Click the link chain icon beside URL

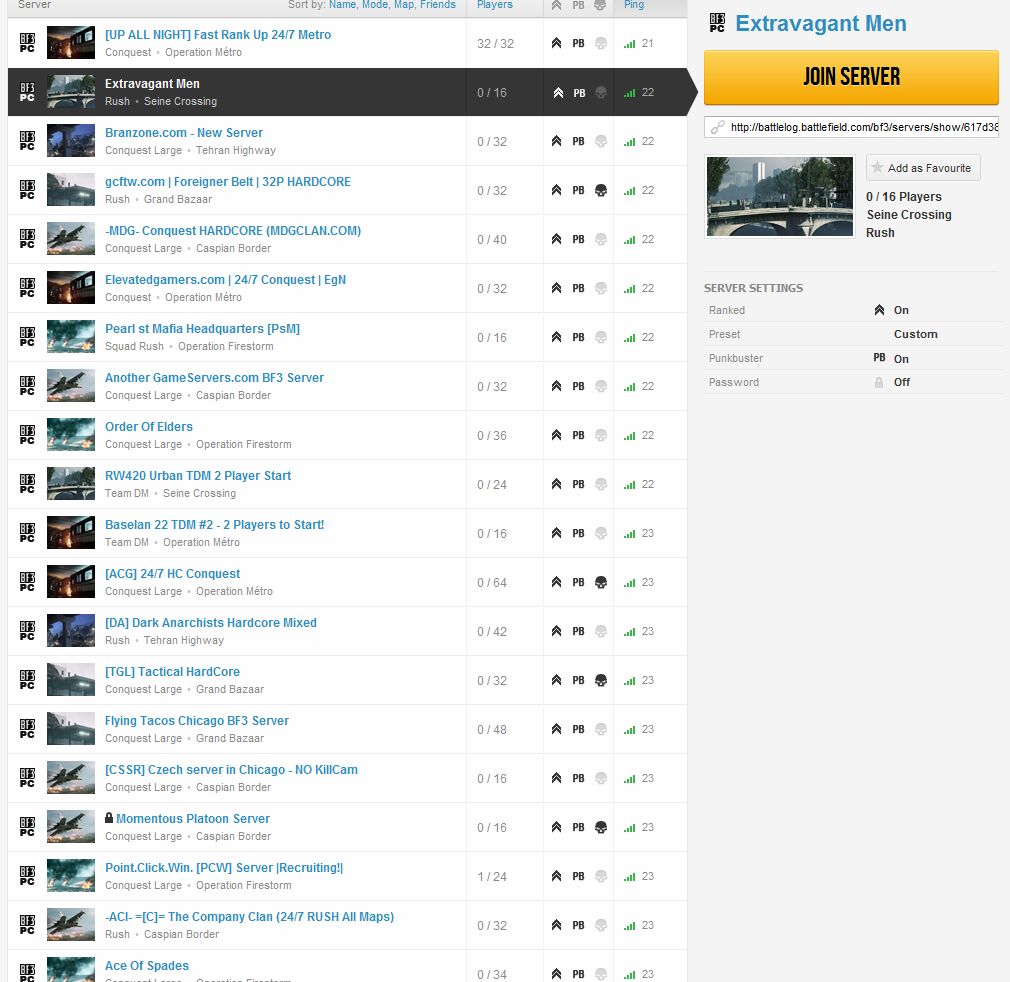(717, 127)
